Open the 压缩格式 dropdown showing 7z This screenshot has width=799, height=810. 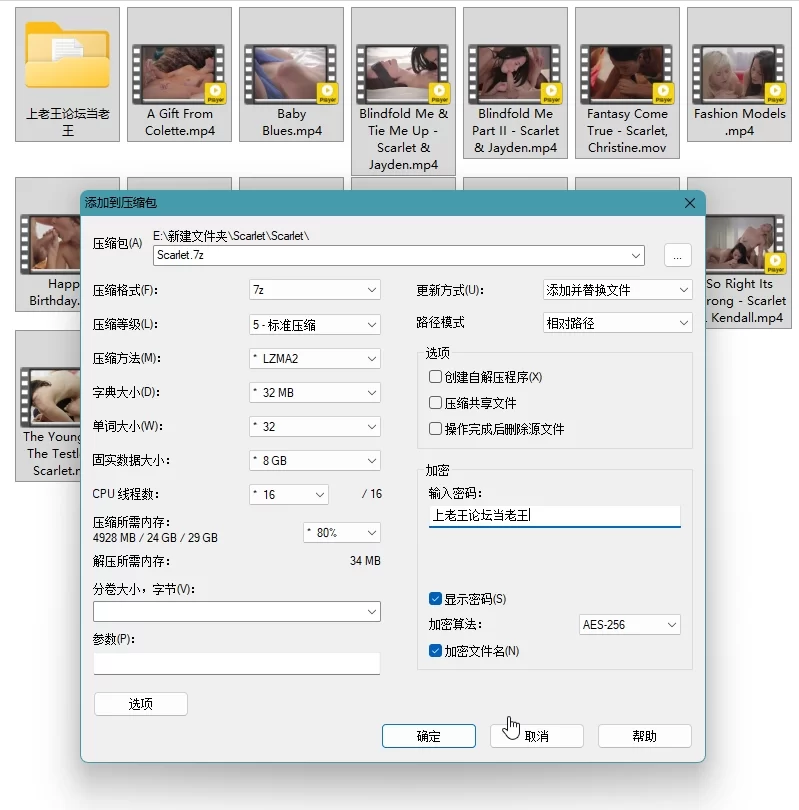(314, 290)
